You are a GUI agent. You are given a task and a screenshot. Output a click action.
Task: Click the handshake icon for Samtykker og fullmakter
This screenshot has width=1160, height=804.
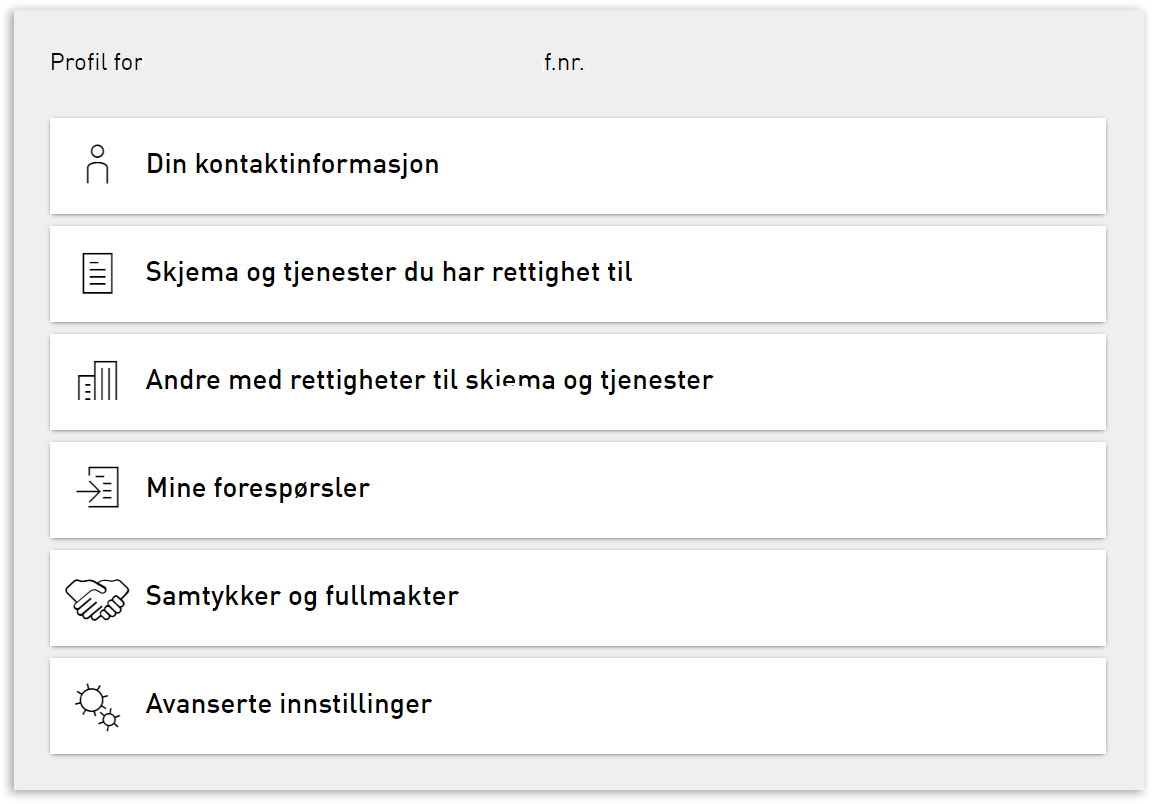(x=97, y=597)
